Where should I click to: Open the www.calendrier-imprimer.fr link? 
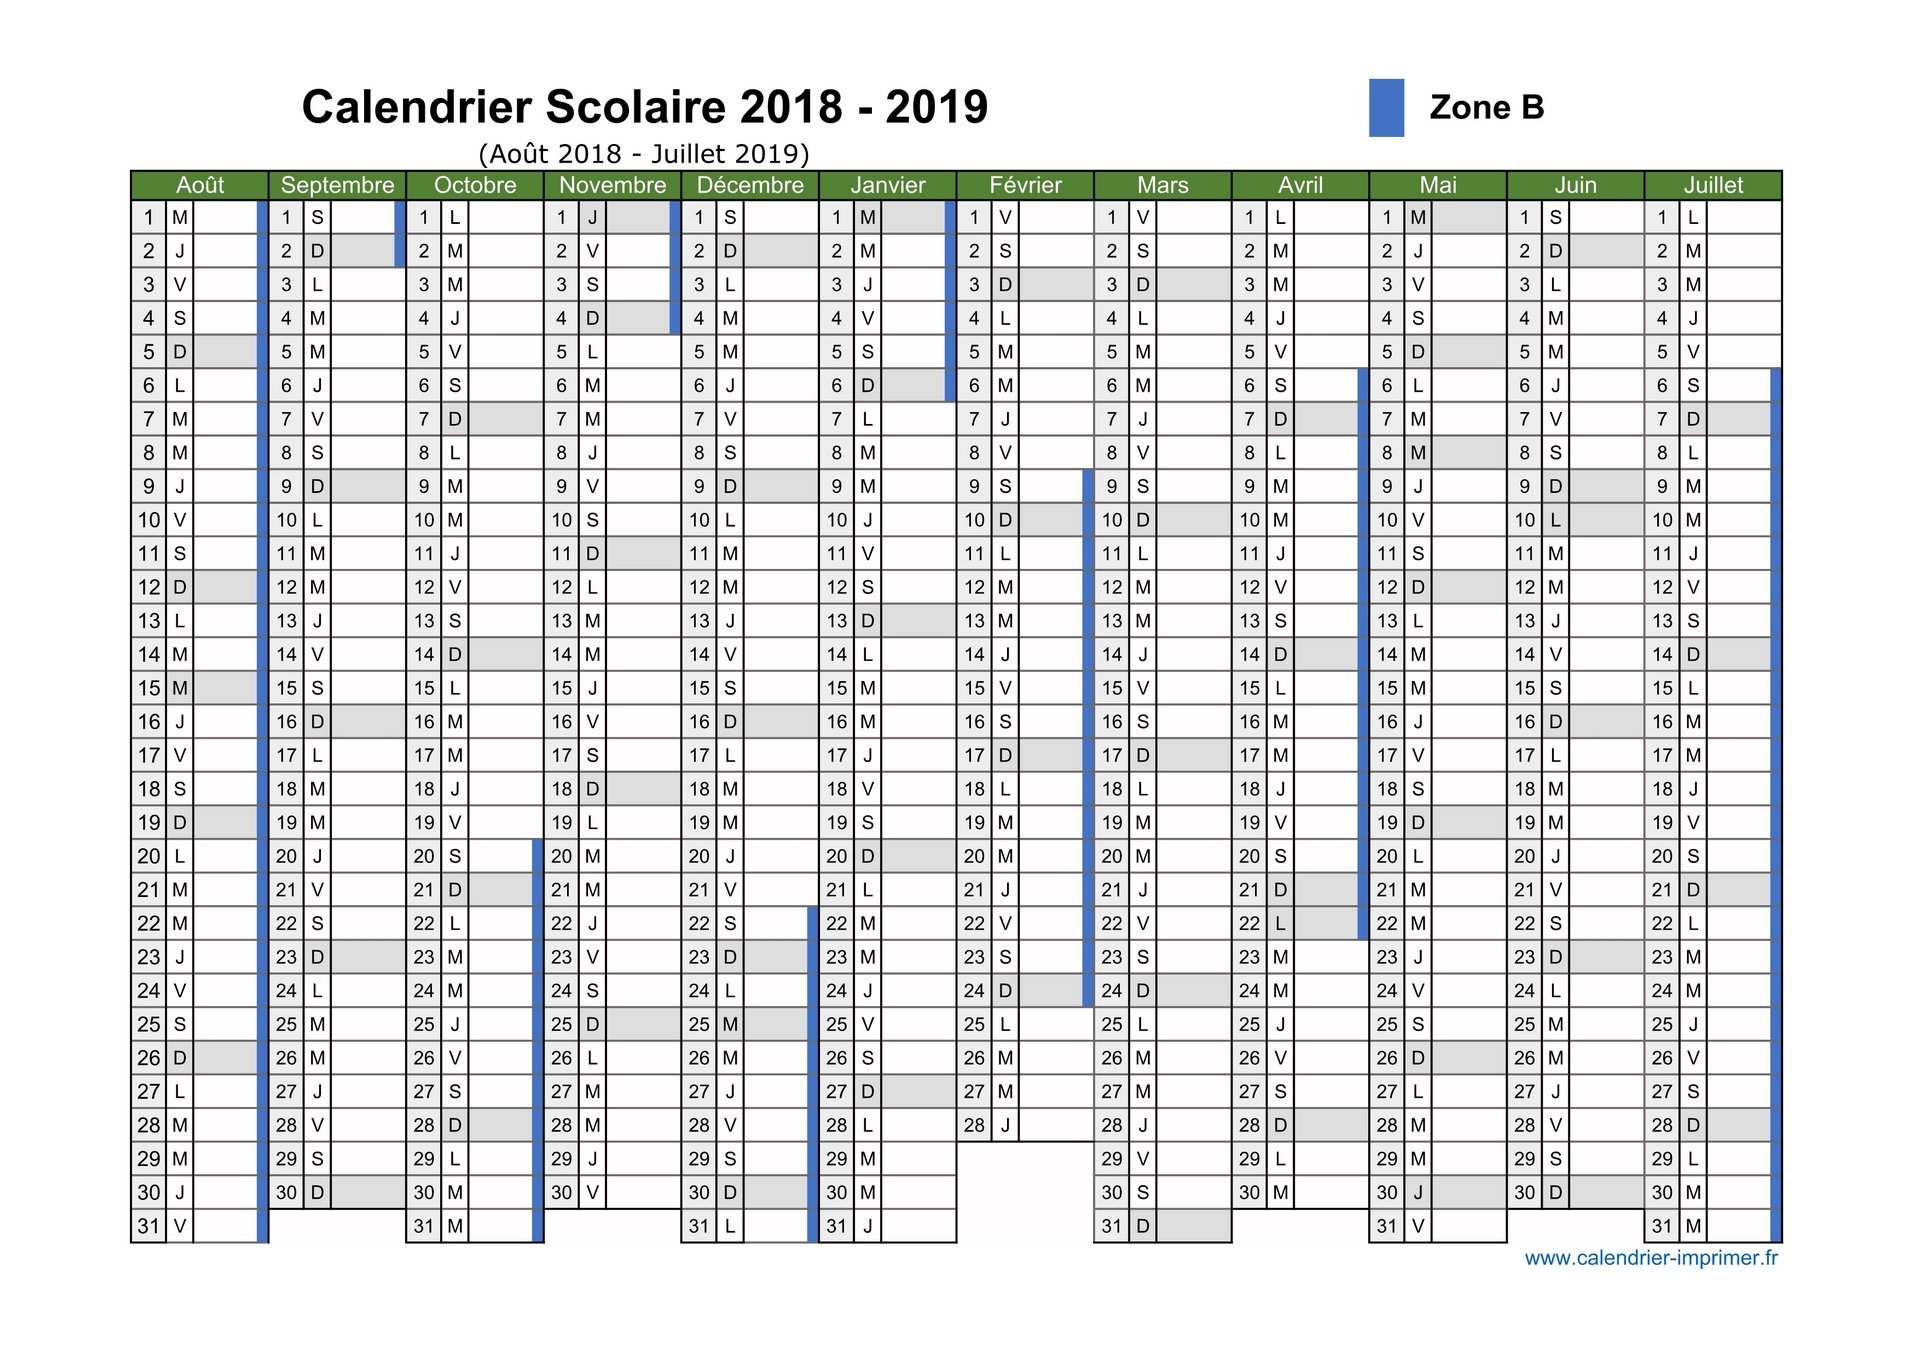[1651, 1258]
